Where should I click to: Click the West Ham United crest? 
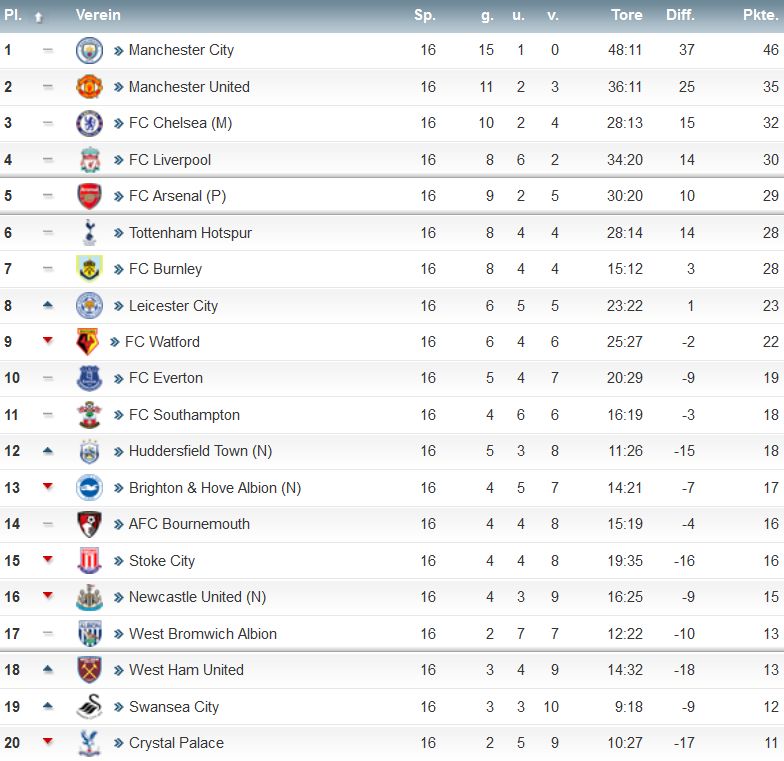point(90,670)
